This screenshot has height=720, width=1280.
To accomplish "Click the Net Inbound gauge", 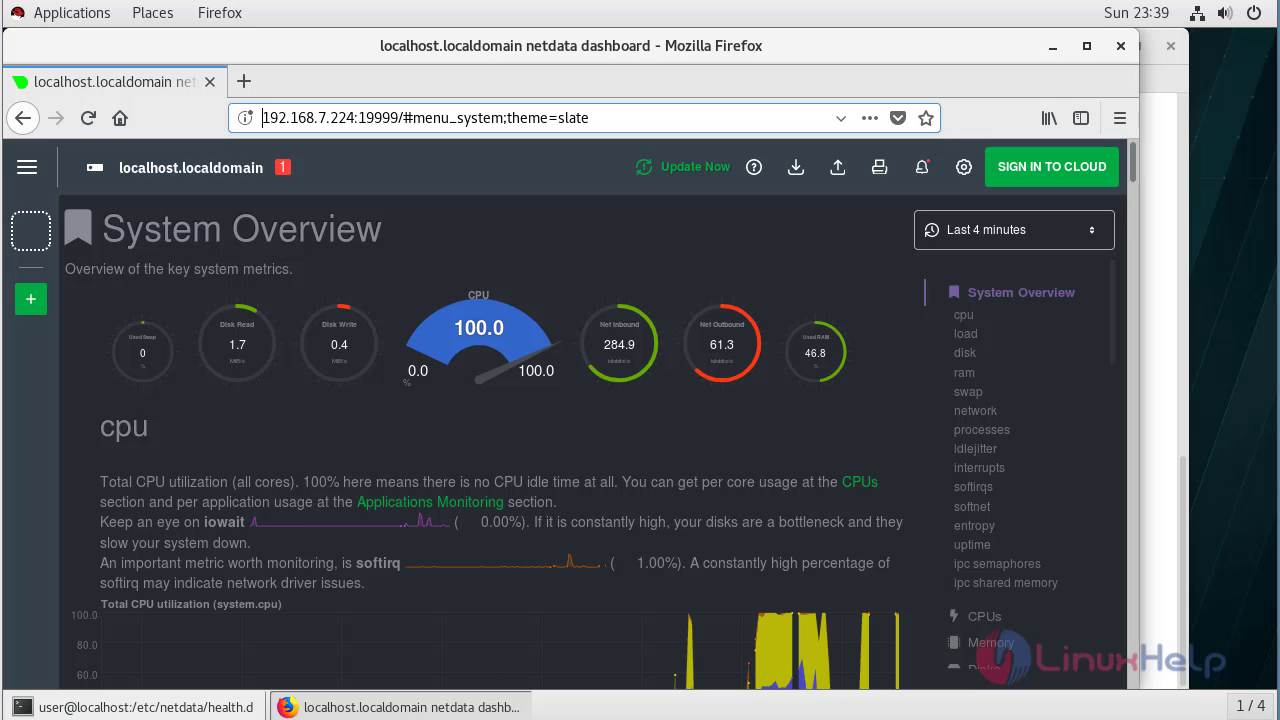I will click(619, 343).
